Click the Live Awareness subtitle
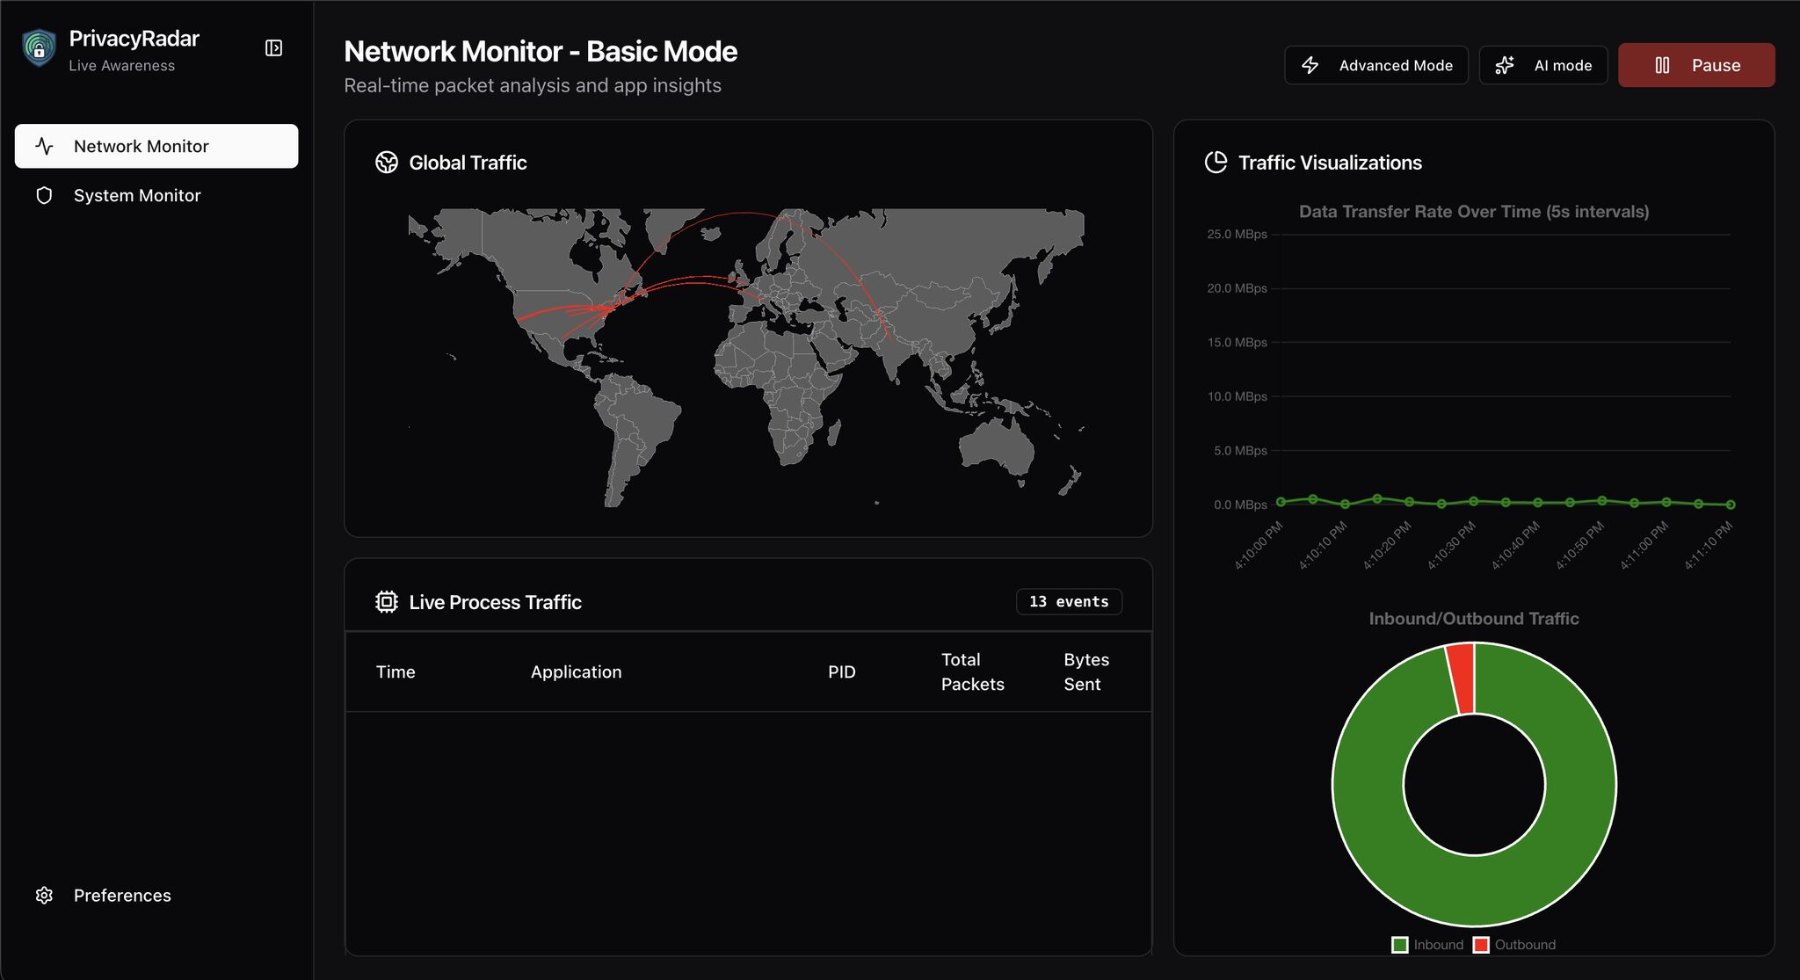The image size is (1800, 980). [x=122, y=66]
